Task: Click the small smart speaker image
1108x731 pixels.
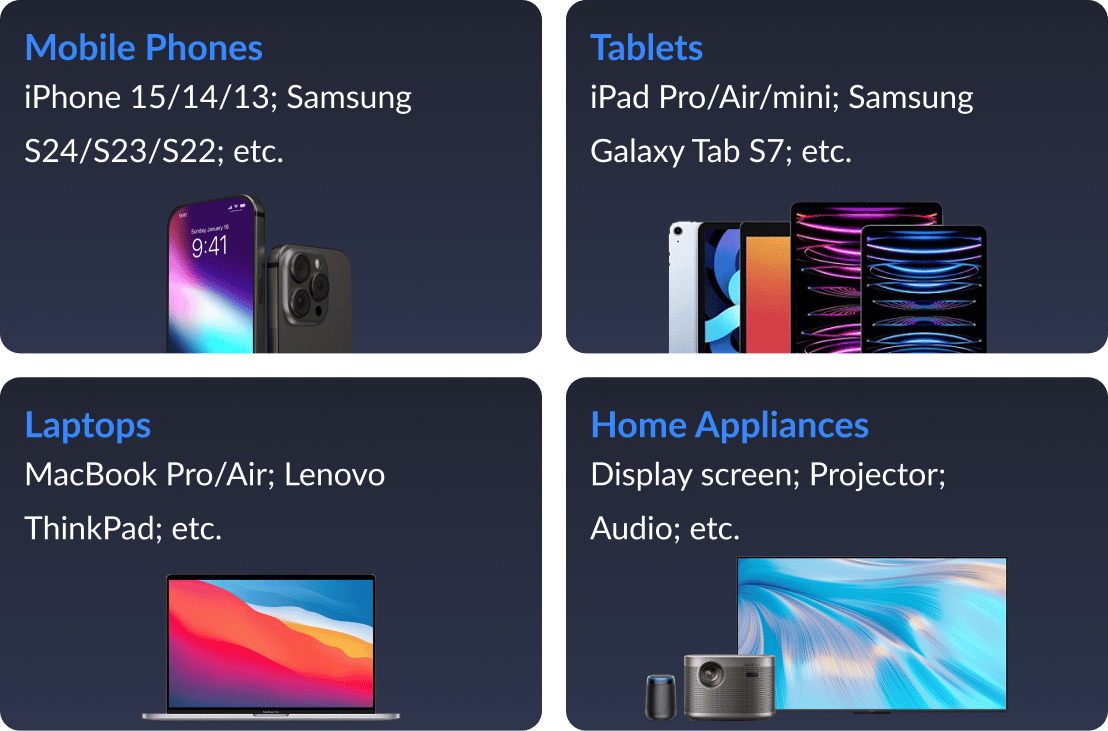Action: (x=661, y=697)
